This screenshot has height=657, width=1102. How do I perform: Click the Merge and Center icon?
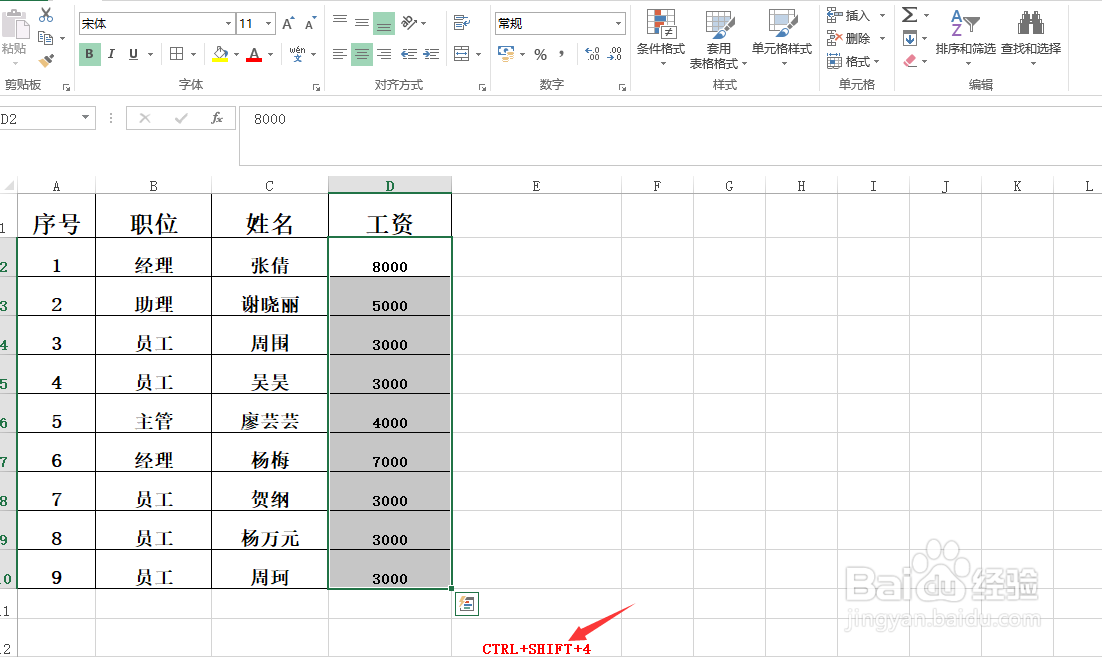click(461, 53)
